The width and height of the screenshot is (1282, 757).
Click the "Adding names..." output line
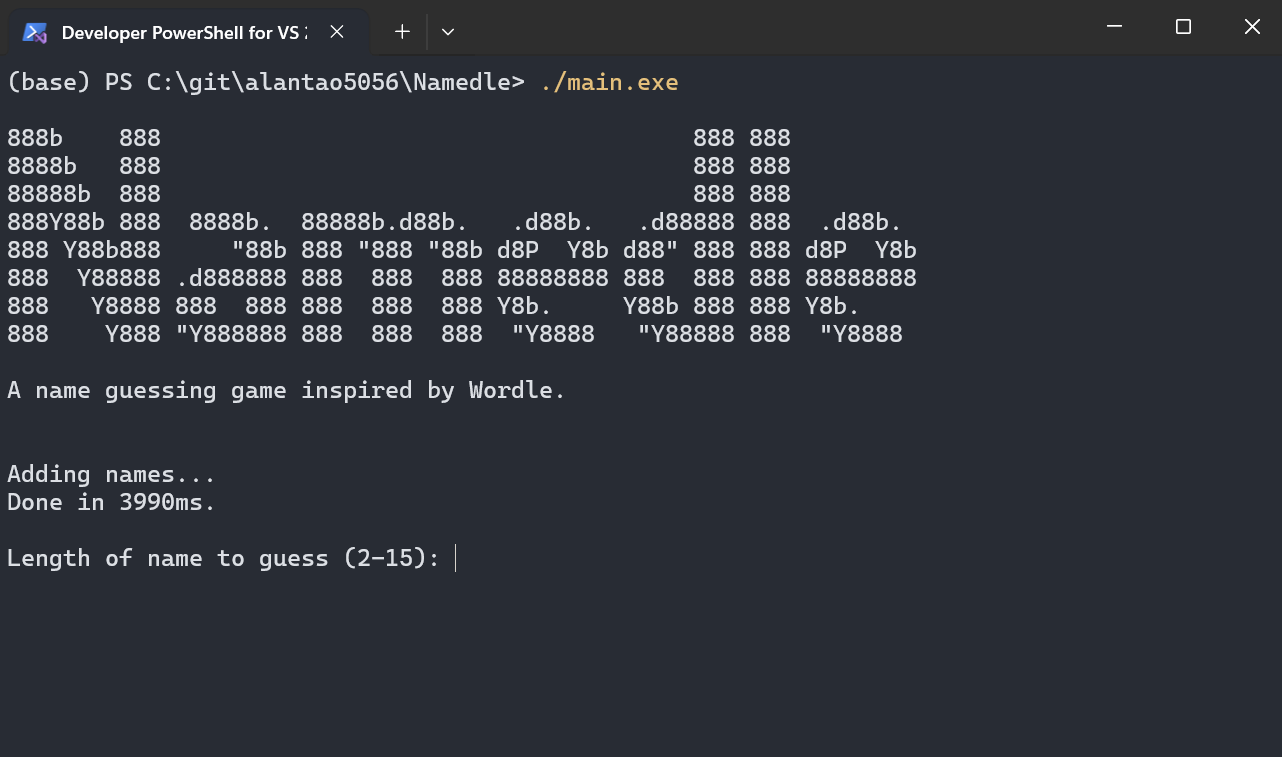coord(111,474)
